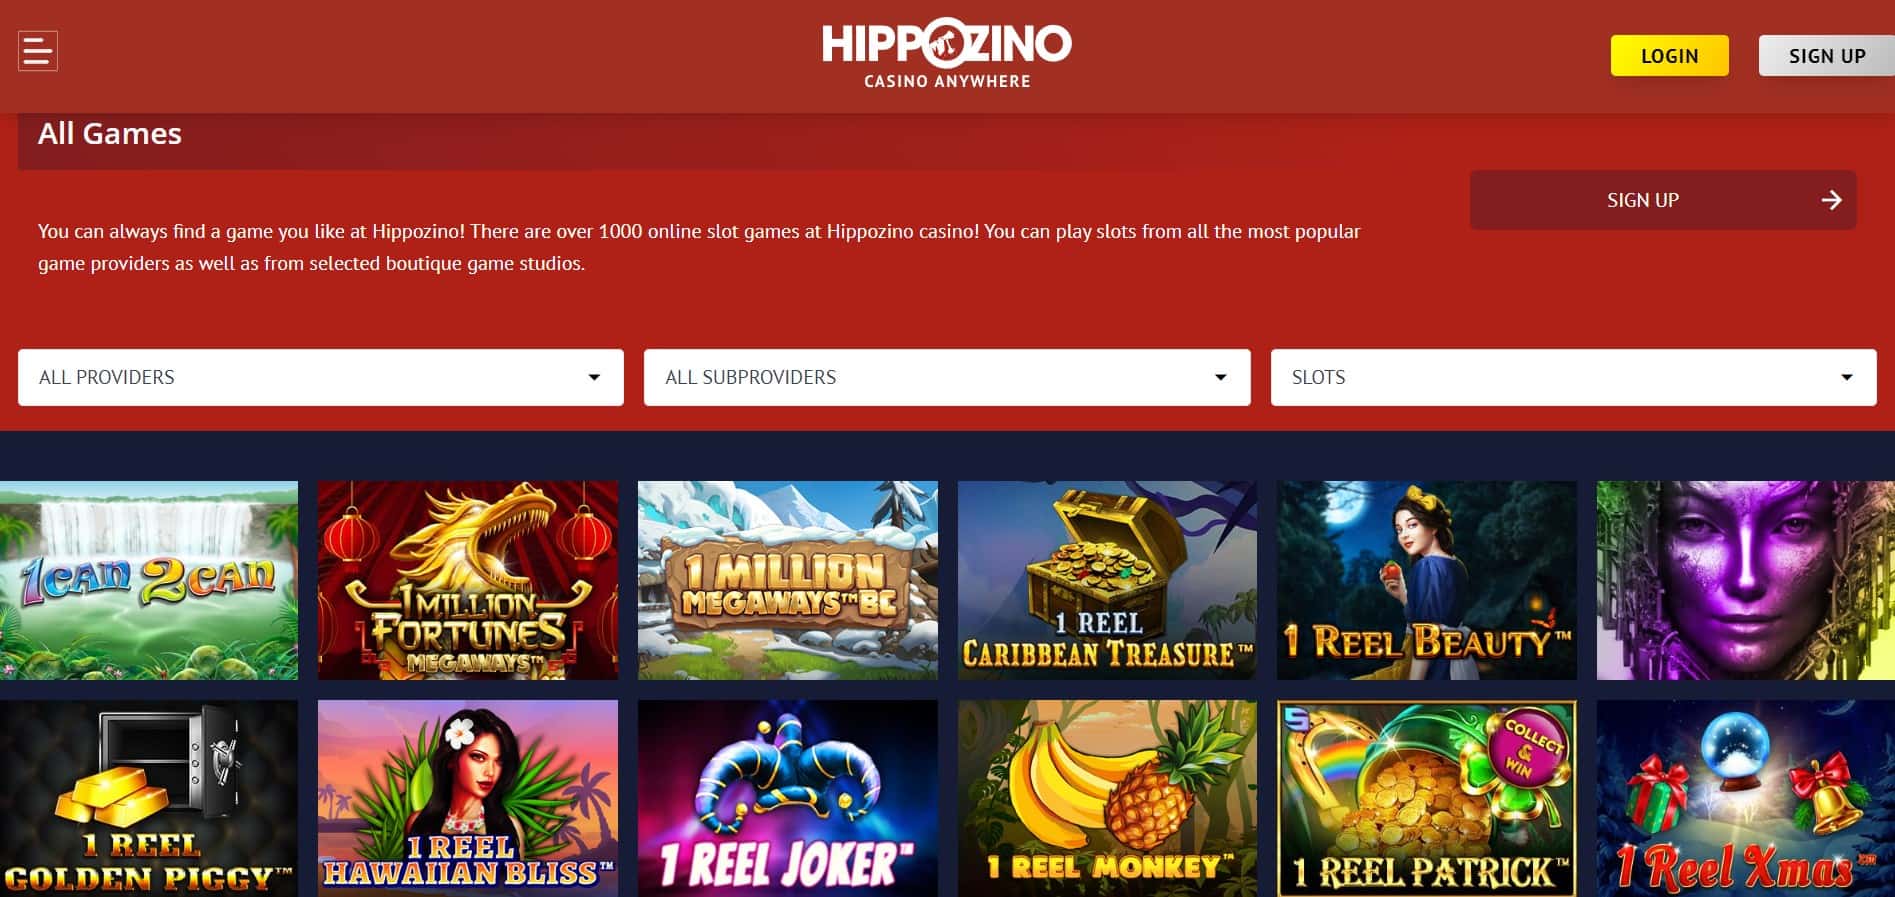Click the yellow Login button
Viewport: 1895px width, 897px height.
click(1669, 56)
